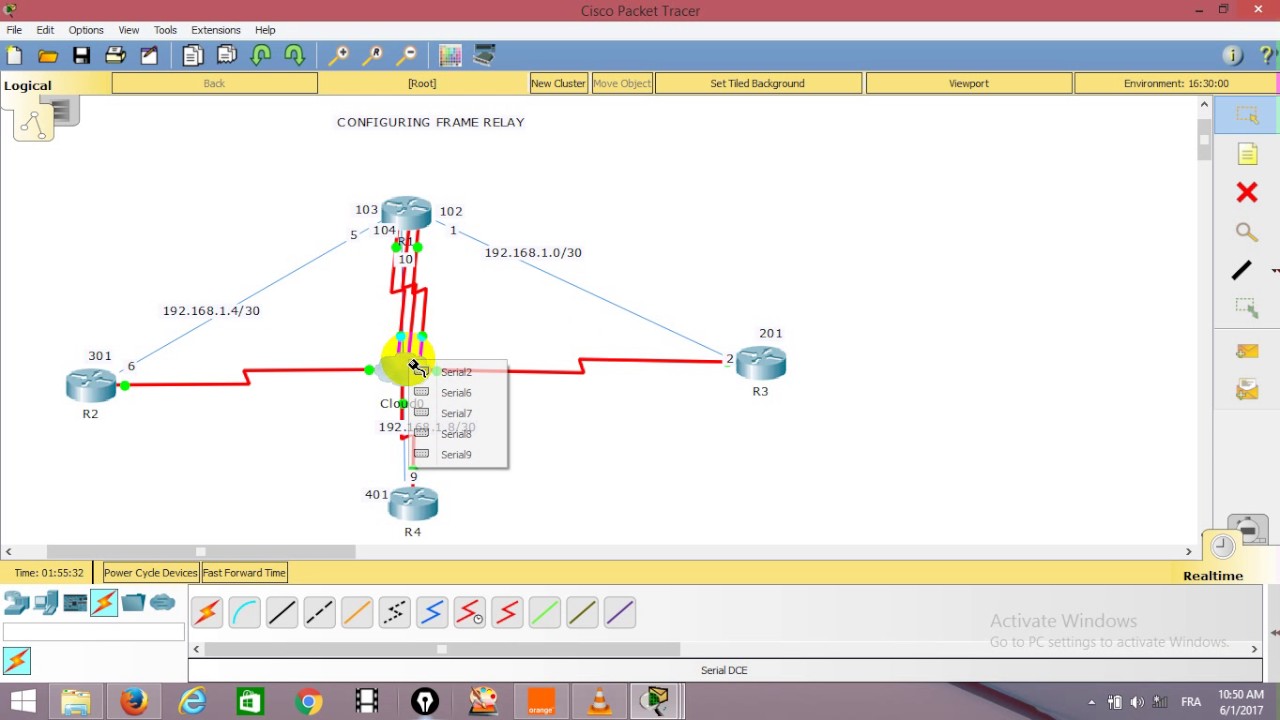Image resolution: width=1280 pixels, height=720 pixels.
Task: Click Fast Forward Time
Action: click(x=245, y=573)
